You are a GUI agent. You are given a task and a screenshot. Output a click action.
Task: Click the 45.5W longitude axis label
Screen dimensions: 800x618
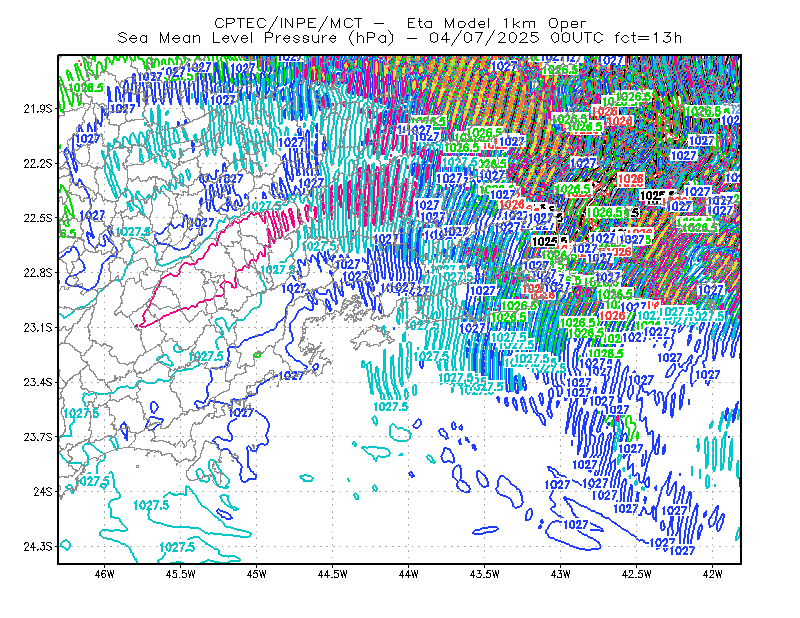(181, 574)
